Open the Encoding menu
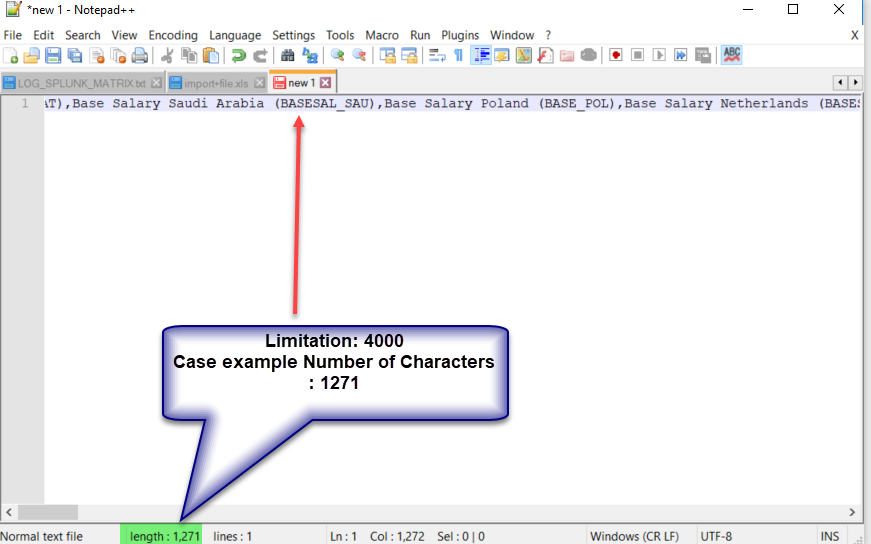Viewport: 871px width, 544px height. [173, 35]
